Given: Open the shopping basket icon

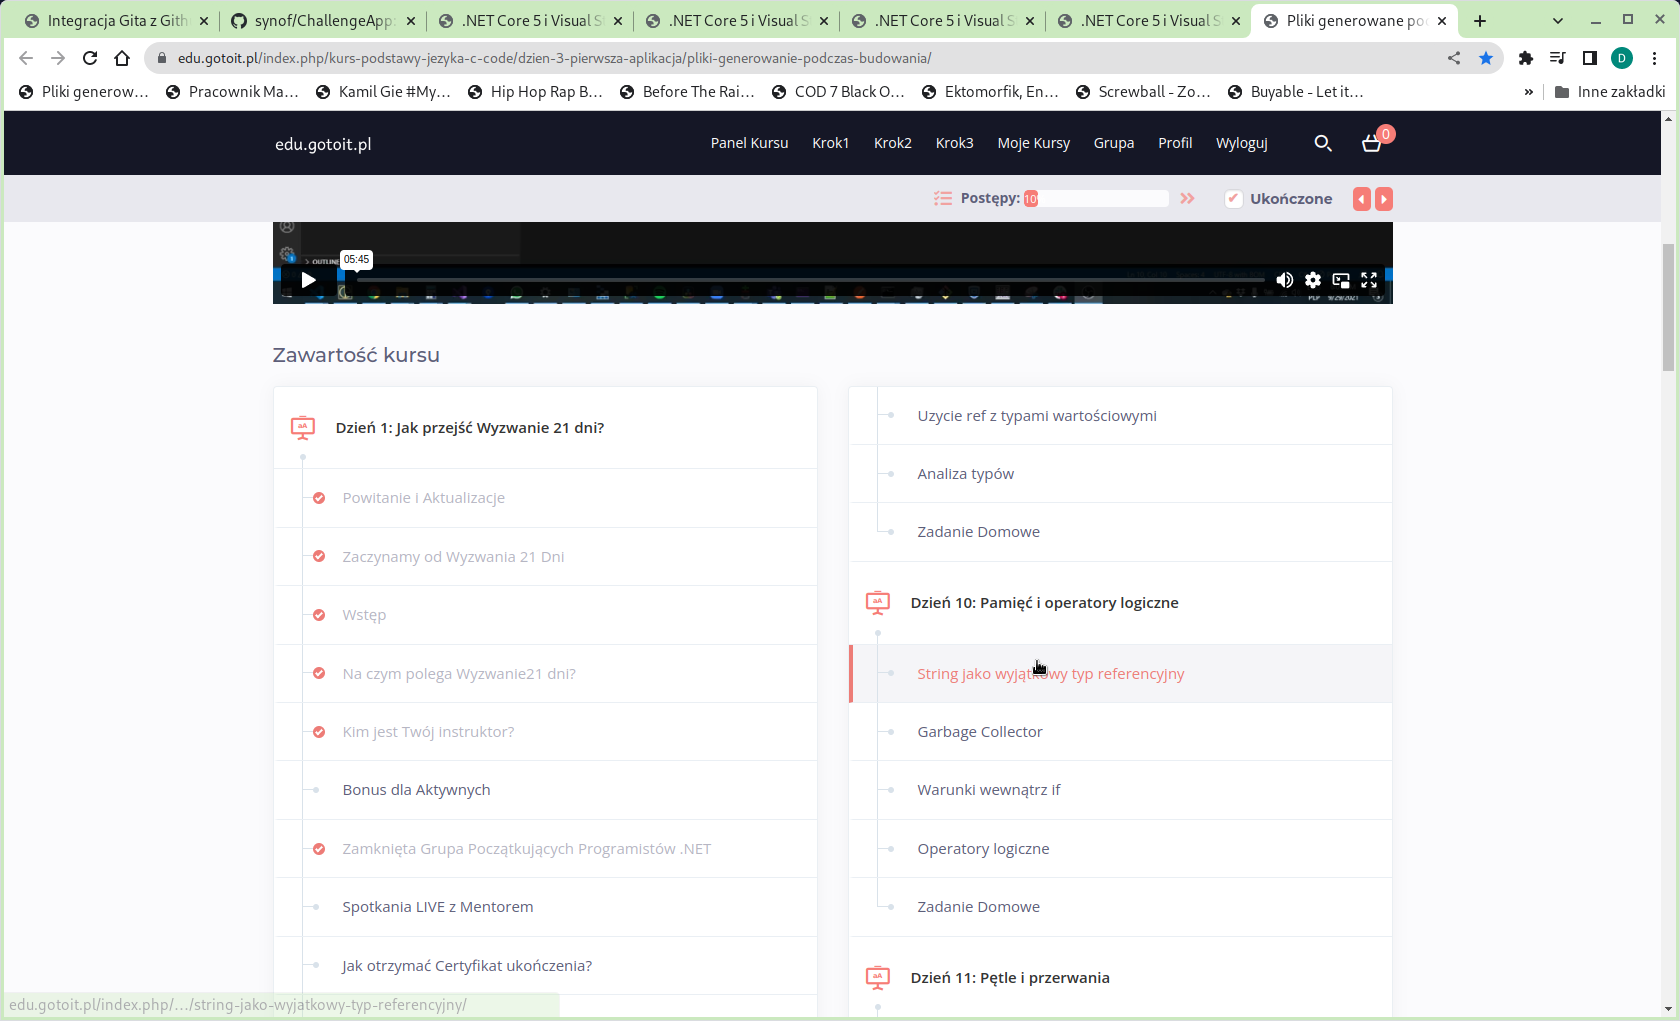Looking at the screenshot, I should pyautogui.click(x=1372, y=143).
